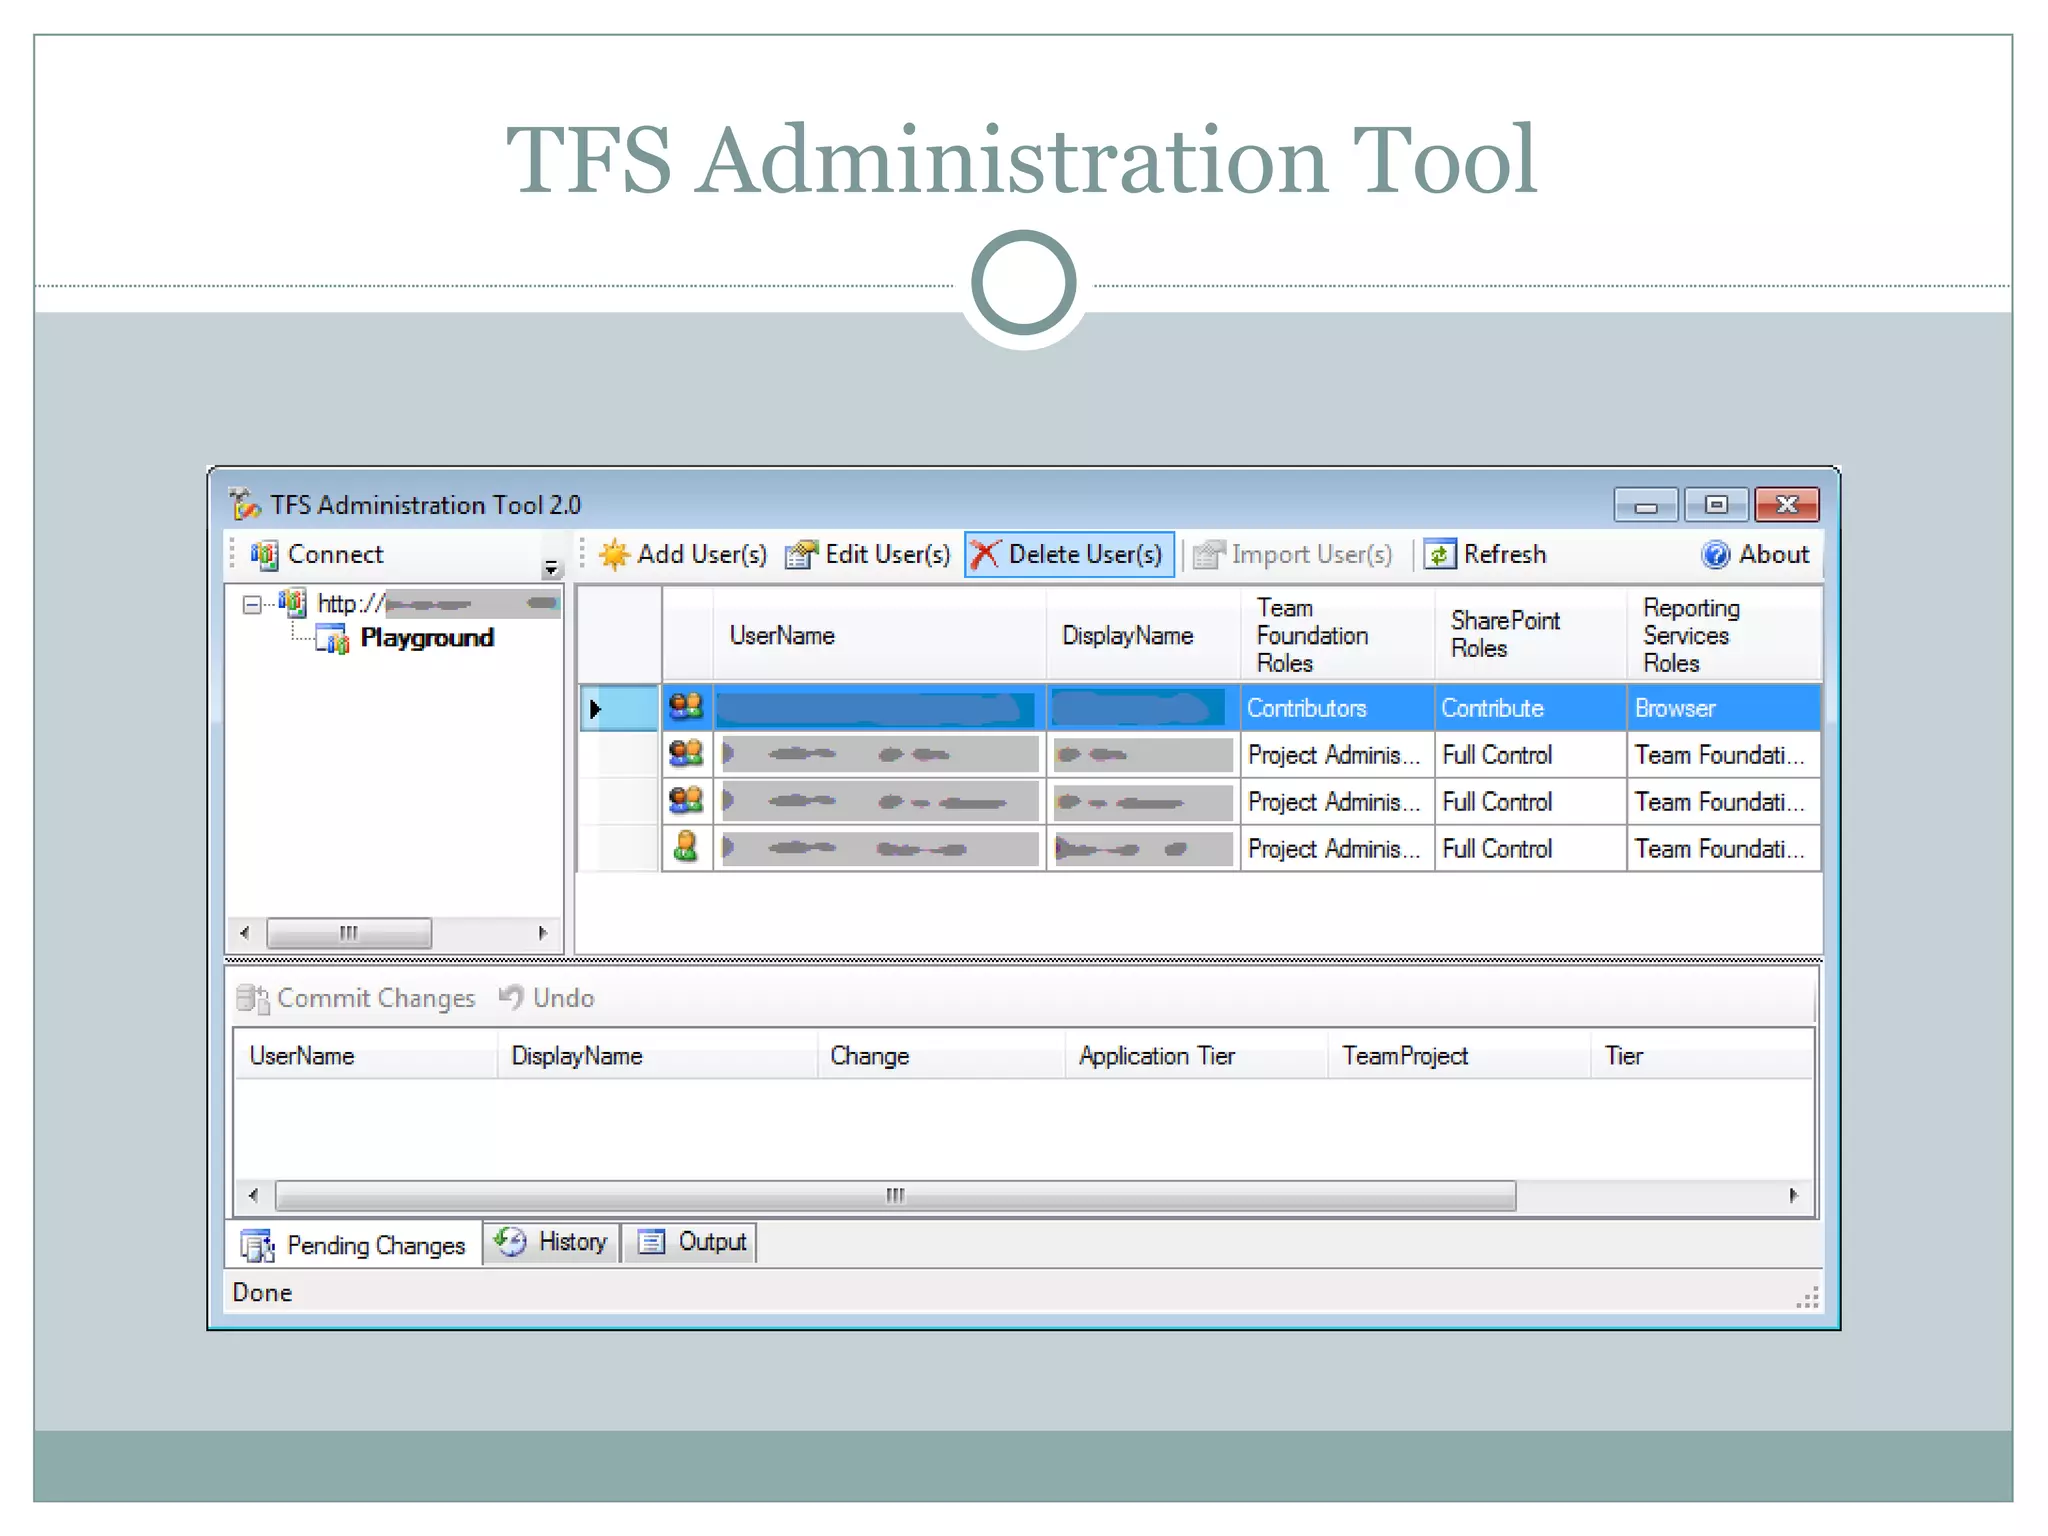
Task: Maximize the TFS Administration Tool window
Action: click(x=1716, y=505)
